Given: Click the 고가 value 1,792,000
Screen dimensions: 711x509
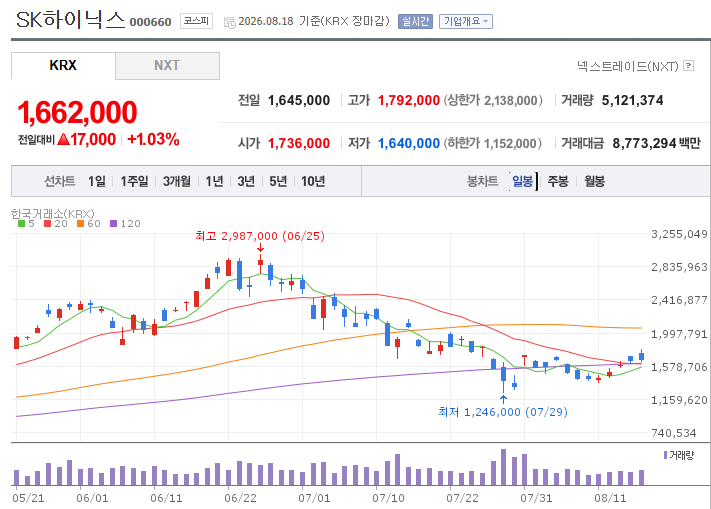Looking at the screenshot, I should pyautogui.click(x=409, y=100).
